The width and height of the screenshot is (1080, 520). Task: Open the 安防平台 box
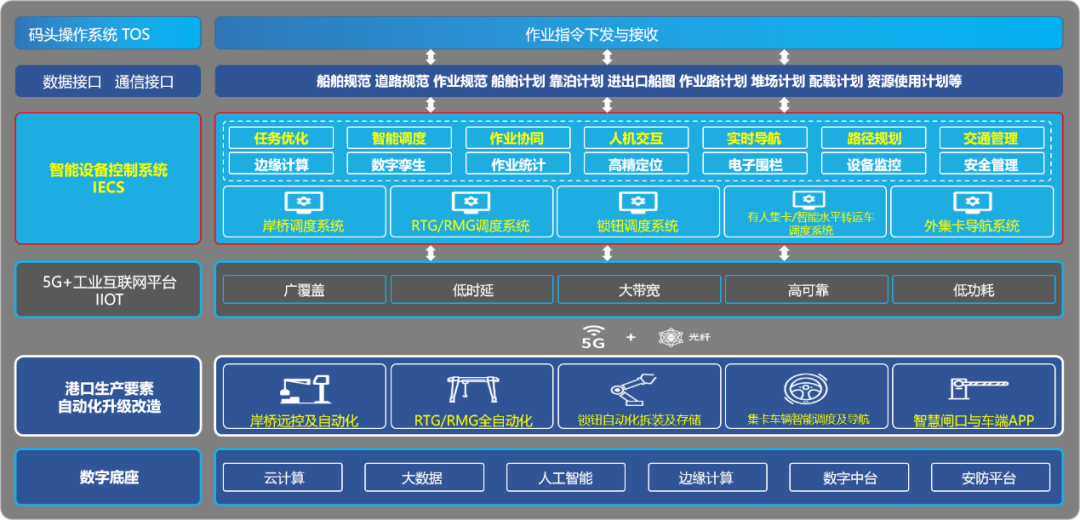pos(990,477)
